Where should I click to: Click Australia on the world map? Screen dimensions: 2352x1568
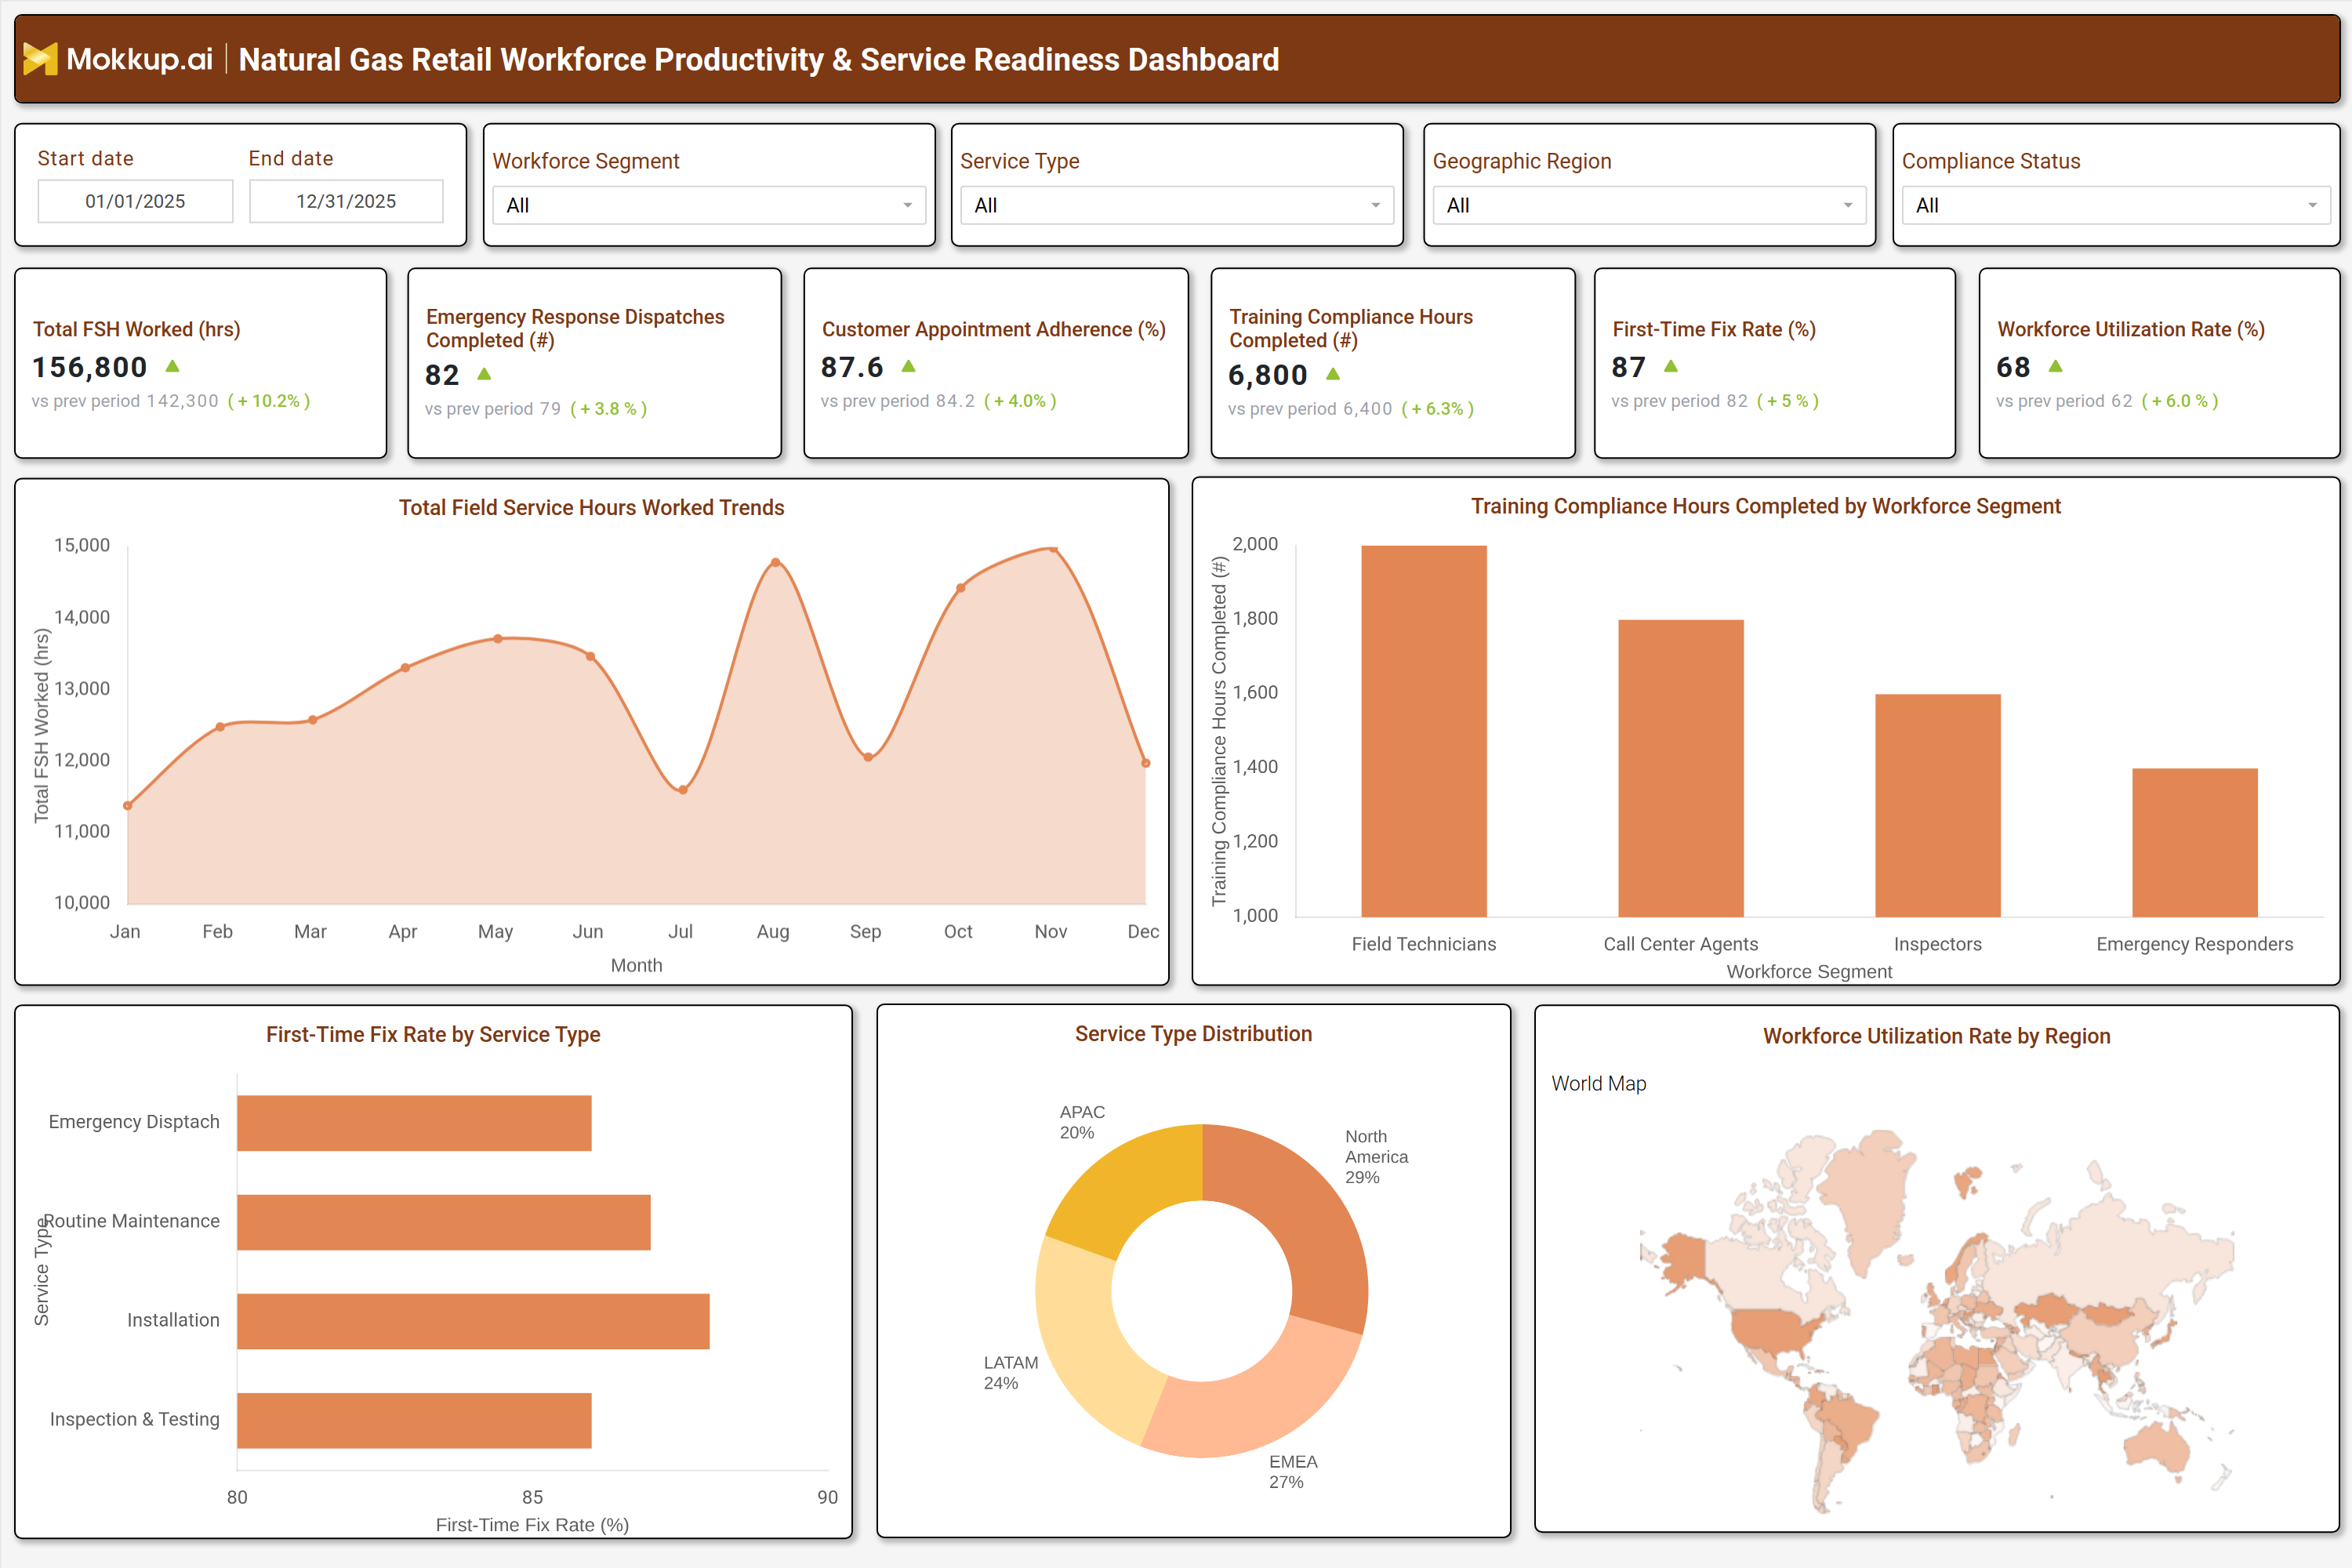2160,1448
